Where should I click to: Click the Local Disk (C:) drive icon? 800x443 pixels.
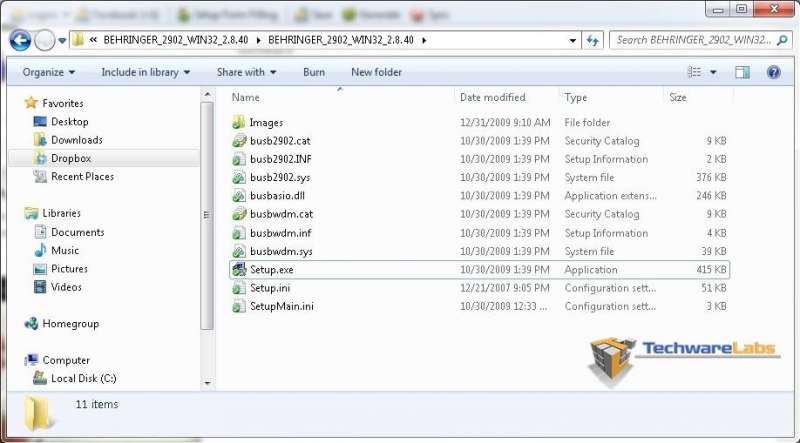40,378
